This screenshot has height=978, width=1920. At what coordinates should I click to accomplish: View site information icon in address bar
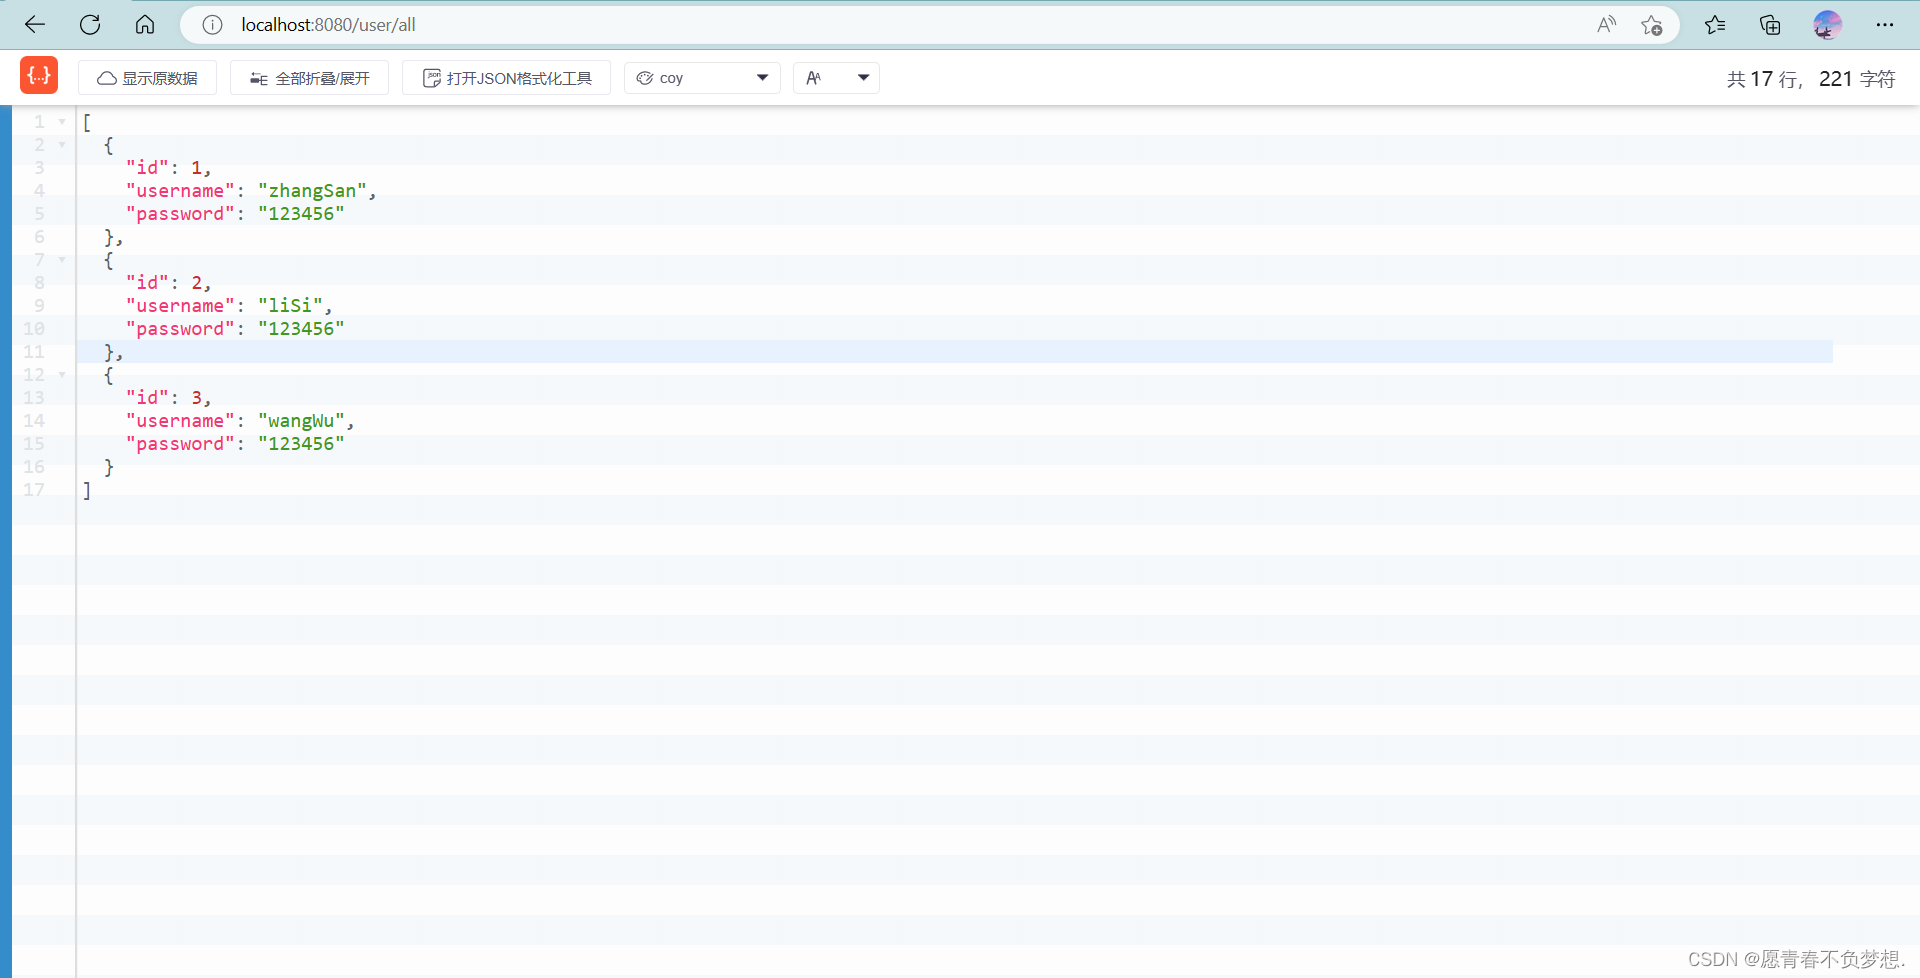click(212, 25)
